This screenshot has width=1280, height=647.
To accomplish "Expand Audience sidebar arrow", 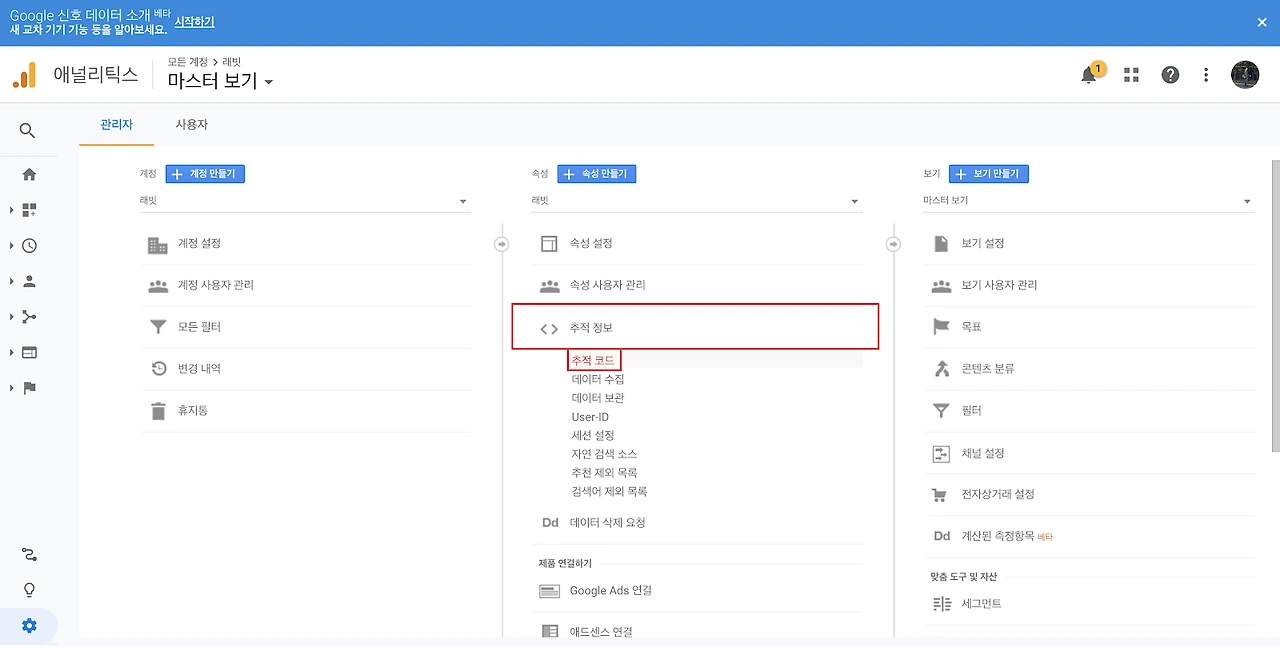I will [x=11, y=281].
